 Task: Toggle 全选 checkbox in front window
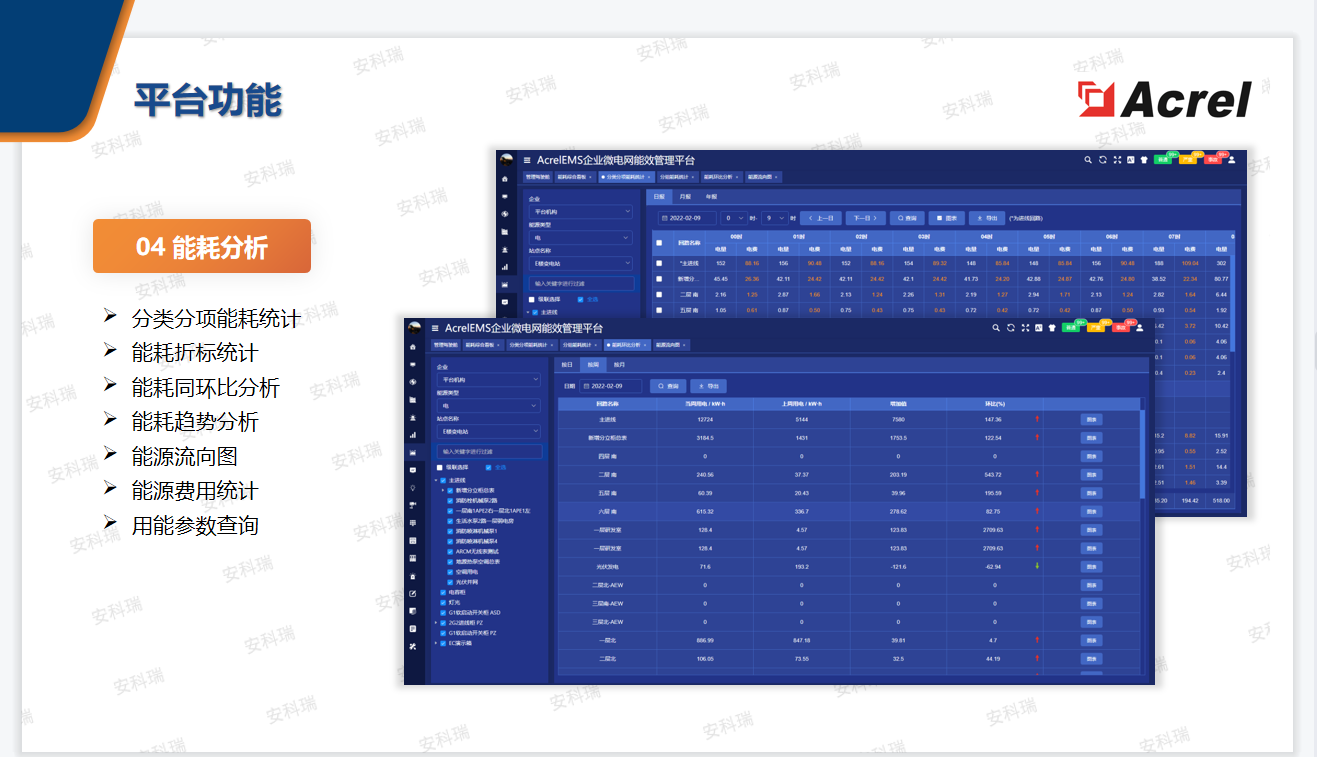(489, 467)
